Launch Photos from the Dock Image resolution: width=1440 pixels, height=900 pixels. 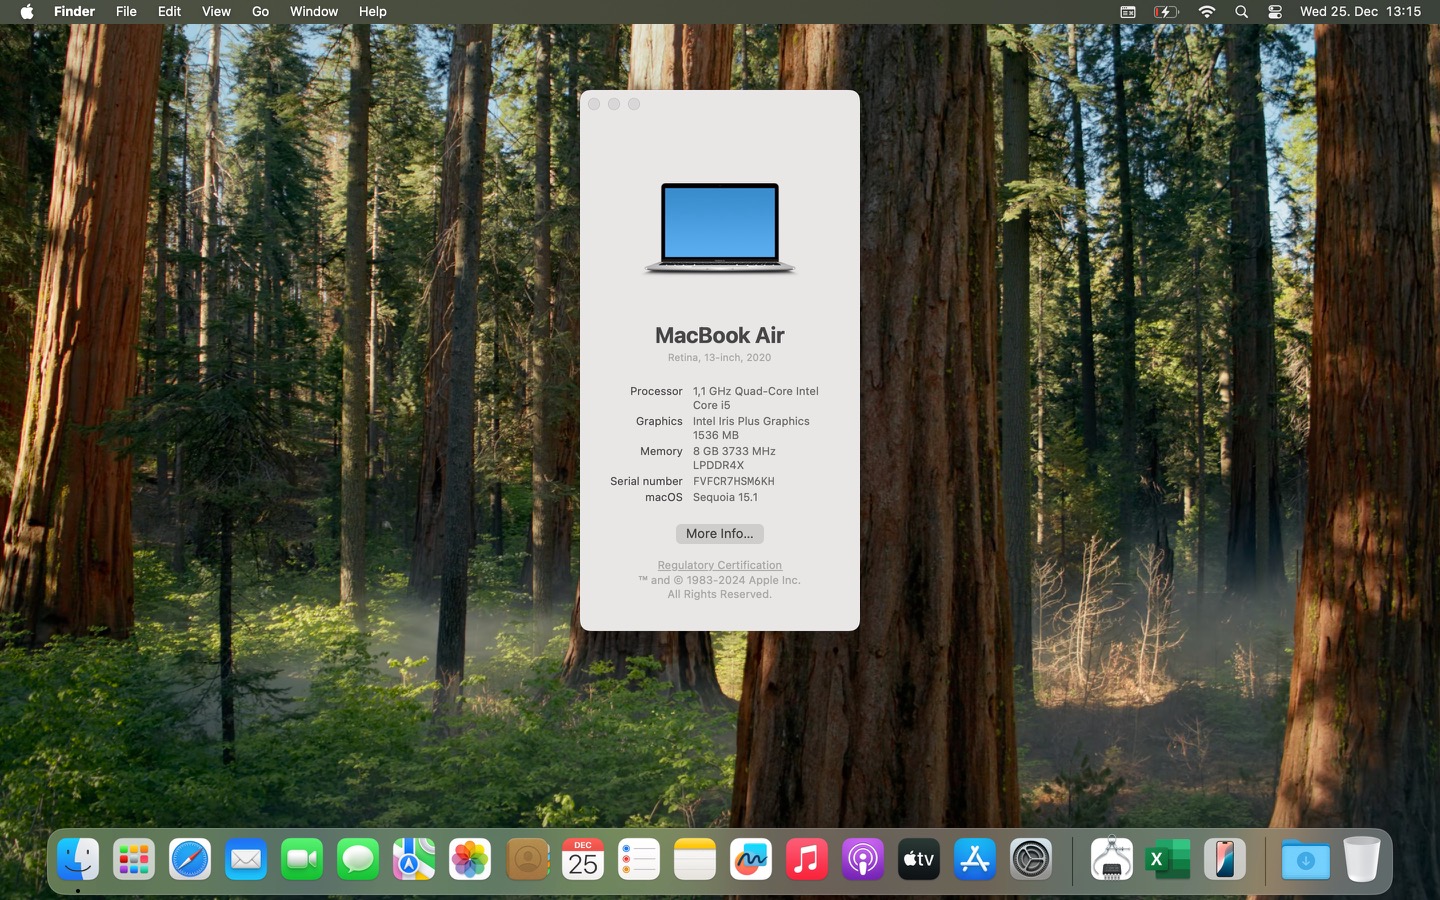470,859
